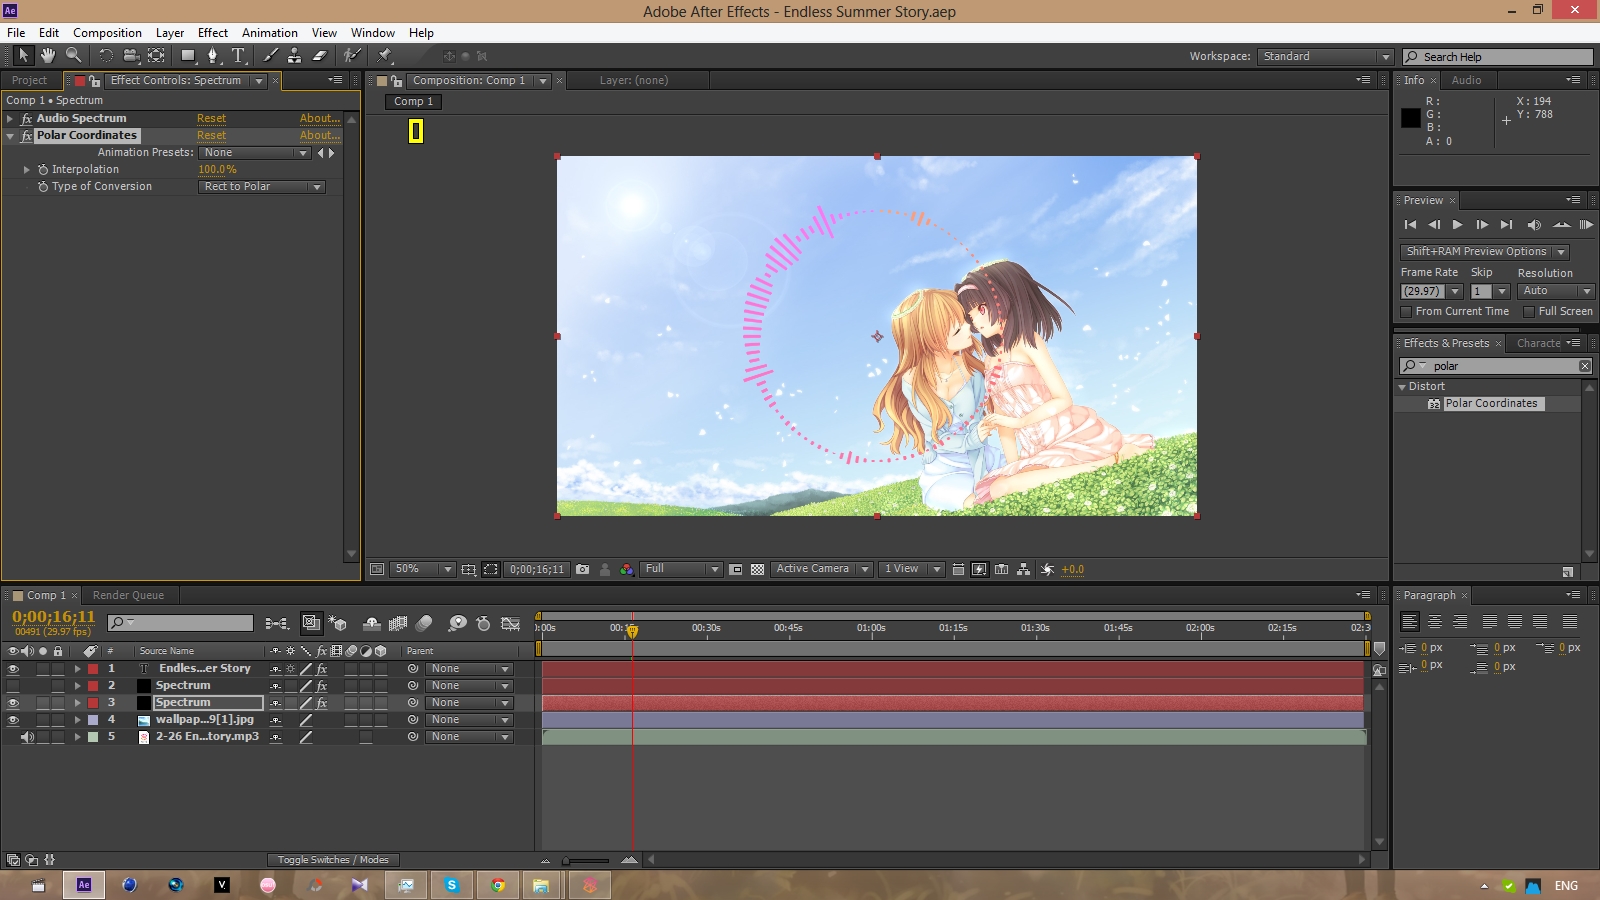Viewport: 1600px width, 900px height.
Task: Select the Puppet Pin tool
Action: point(385,56)
